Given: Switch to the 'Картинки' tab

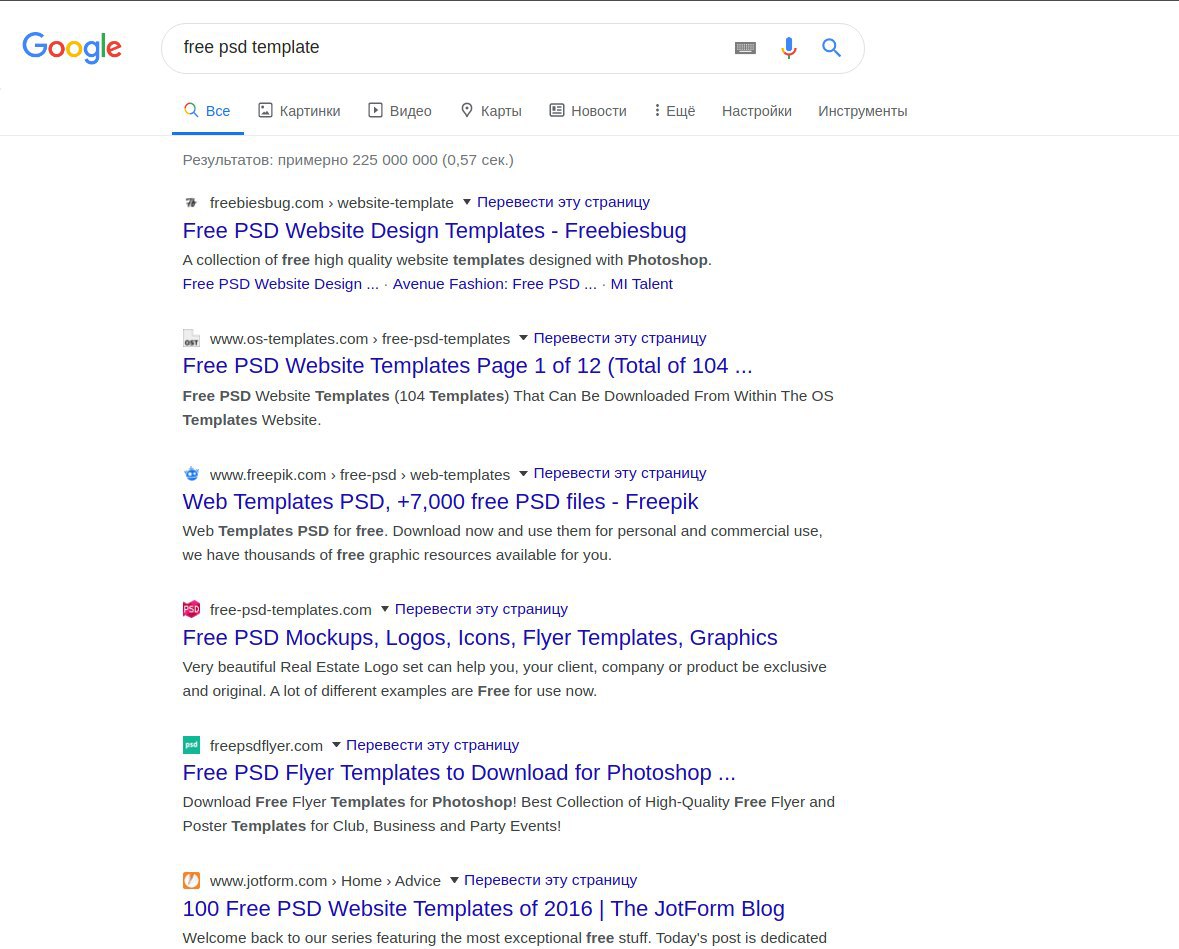Looking at the screenshot, I should click(299, 111).
